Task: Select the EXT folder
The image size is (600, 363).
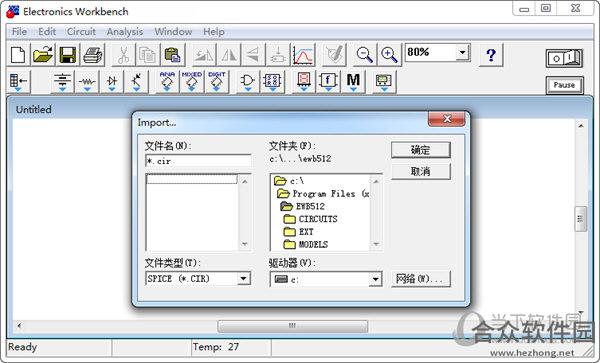Action: 298,231
